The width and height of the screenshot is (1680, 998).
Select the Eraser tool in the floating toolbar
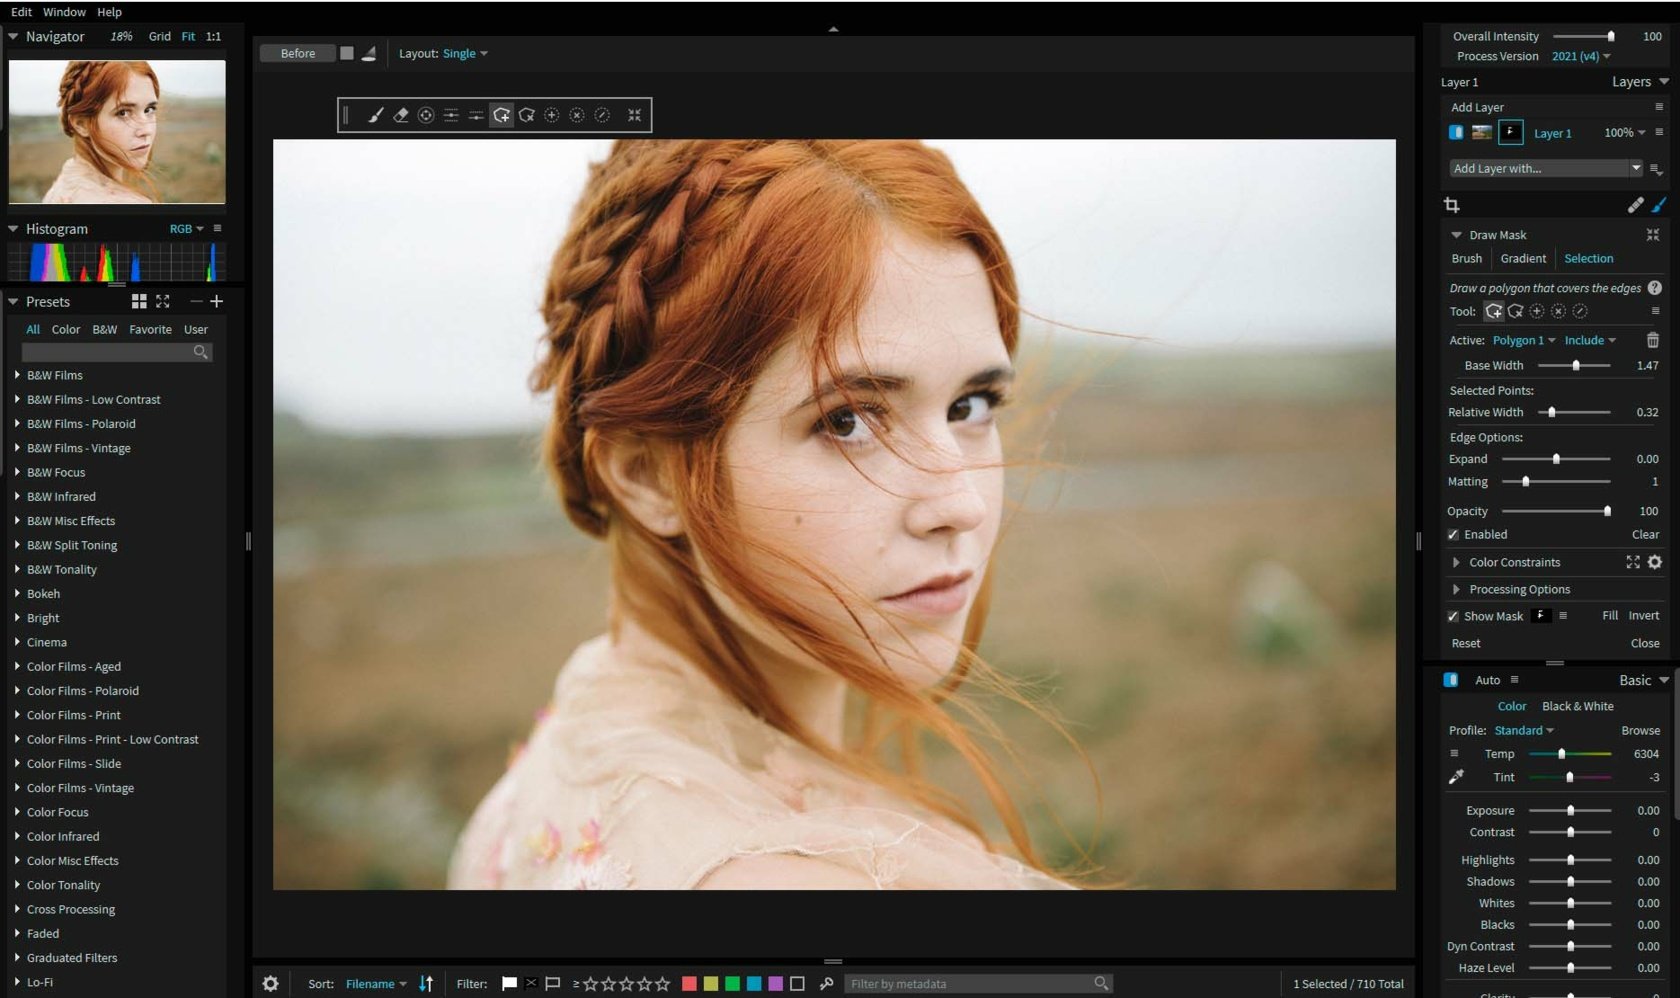click(401, 115)
